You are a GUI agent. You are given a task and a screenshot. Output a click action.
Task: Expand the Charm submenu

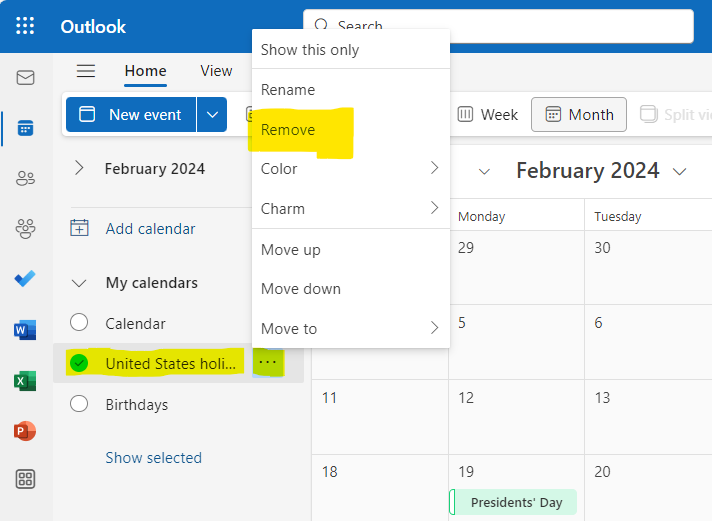pos(351,208)
